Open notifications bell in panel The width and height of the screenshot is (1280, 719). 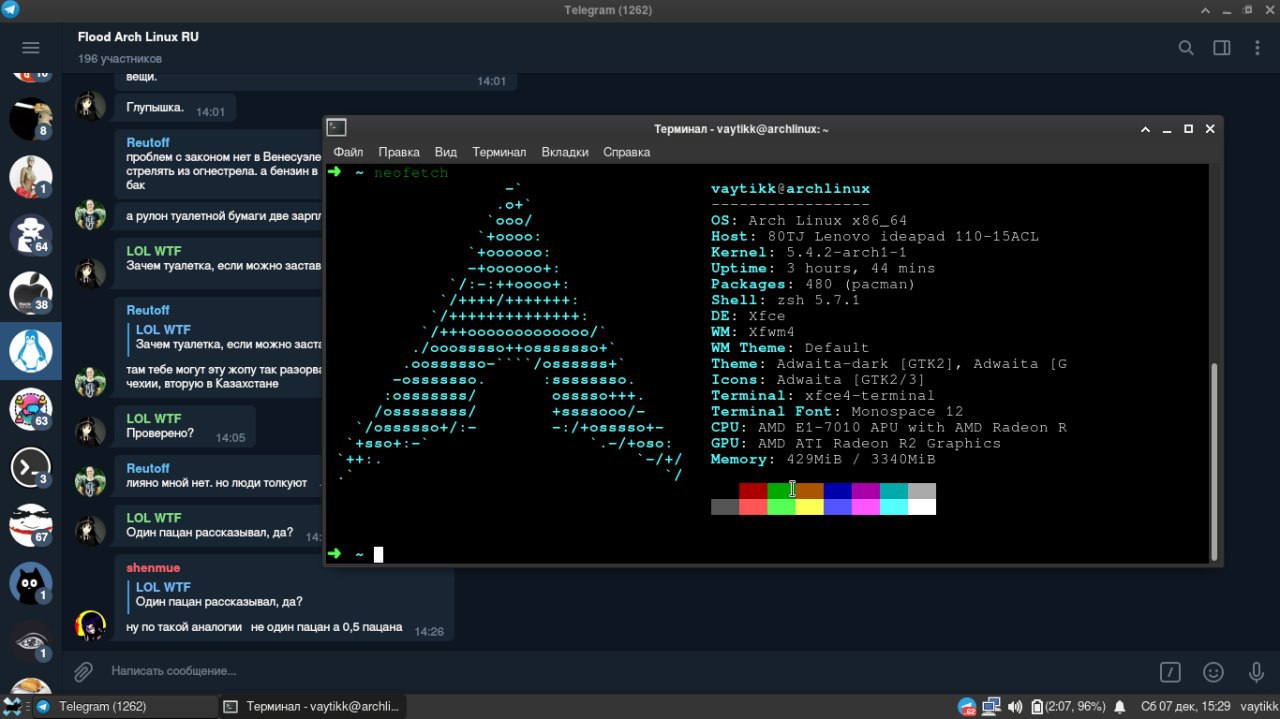pos(1120,706)
